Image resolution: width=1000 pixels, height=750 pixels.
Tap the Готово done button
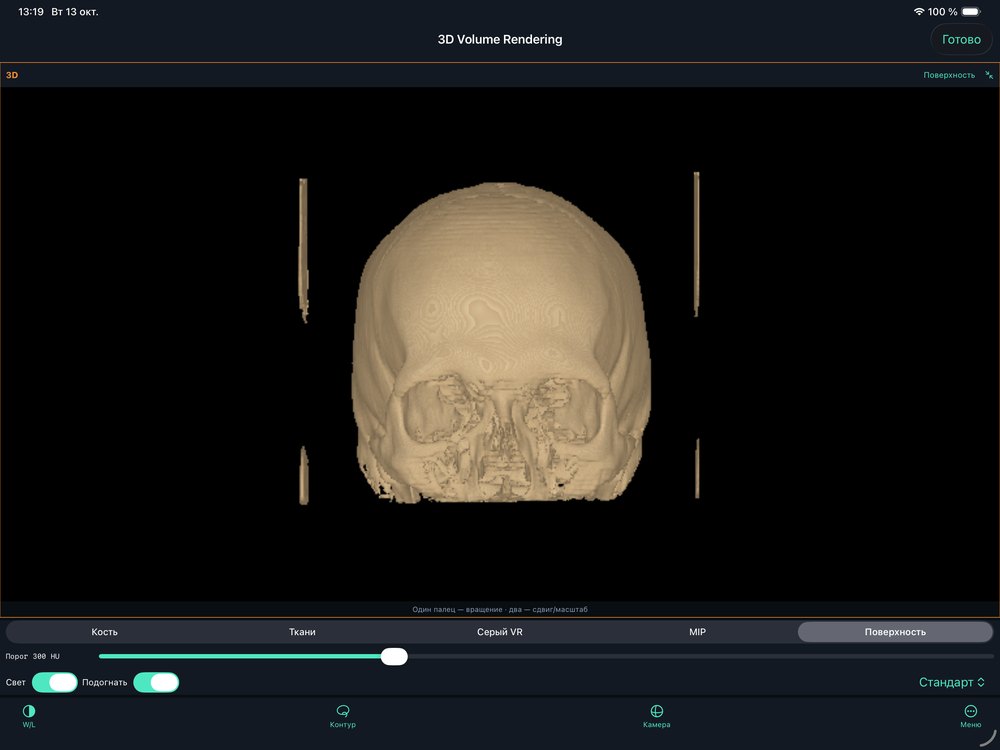961,40
